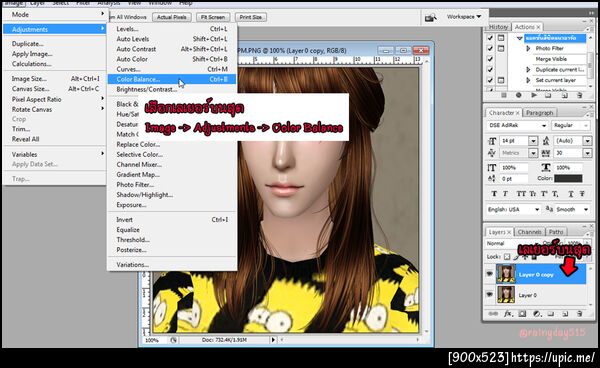Create a new layer icon
The image size is (600, 368).
(x=565, y=314)
